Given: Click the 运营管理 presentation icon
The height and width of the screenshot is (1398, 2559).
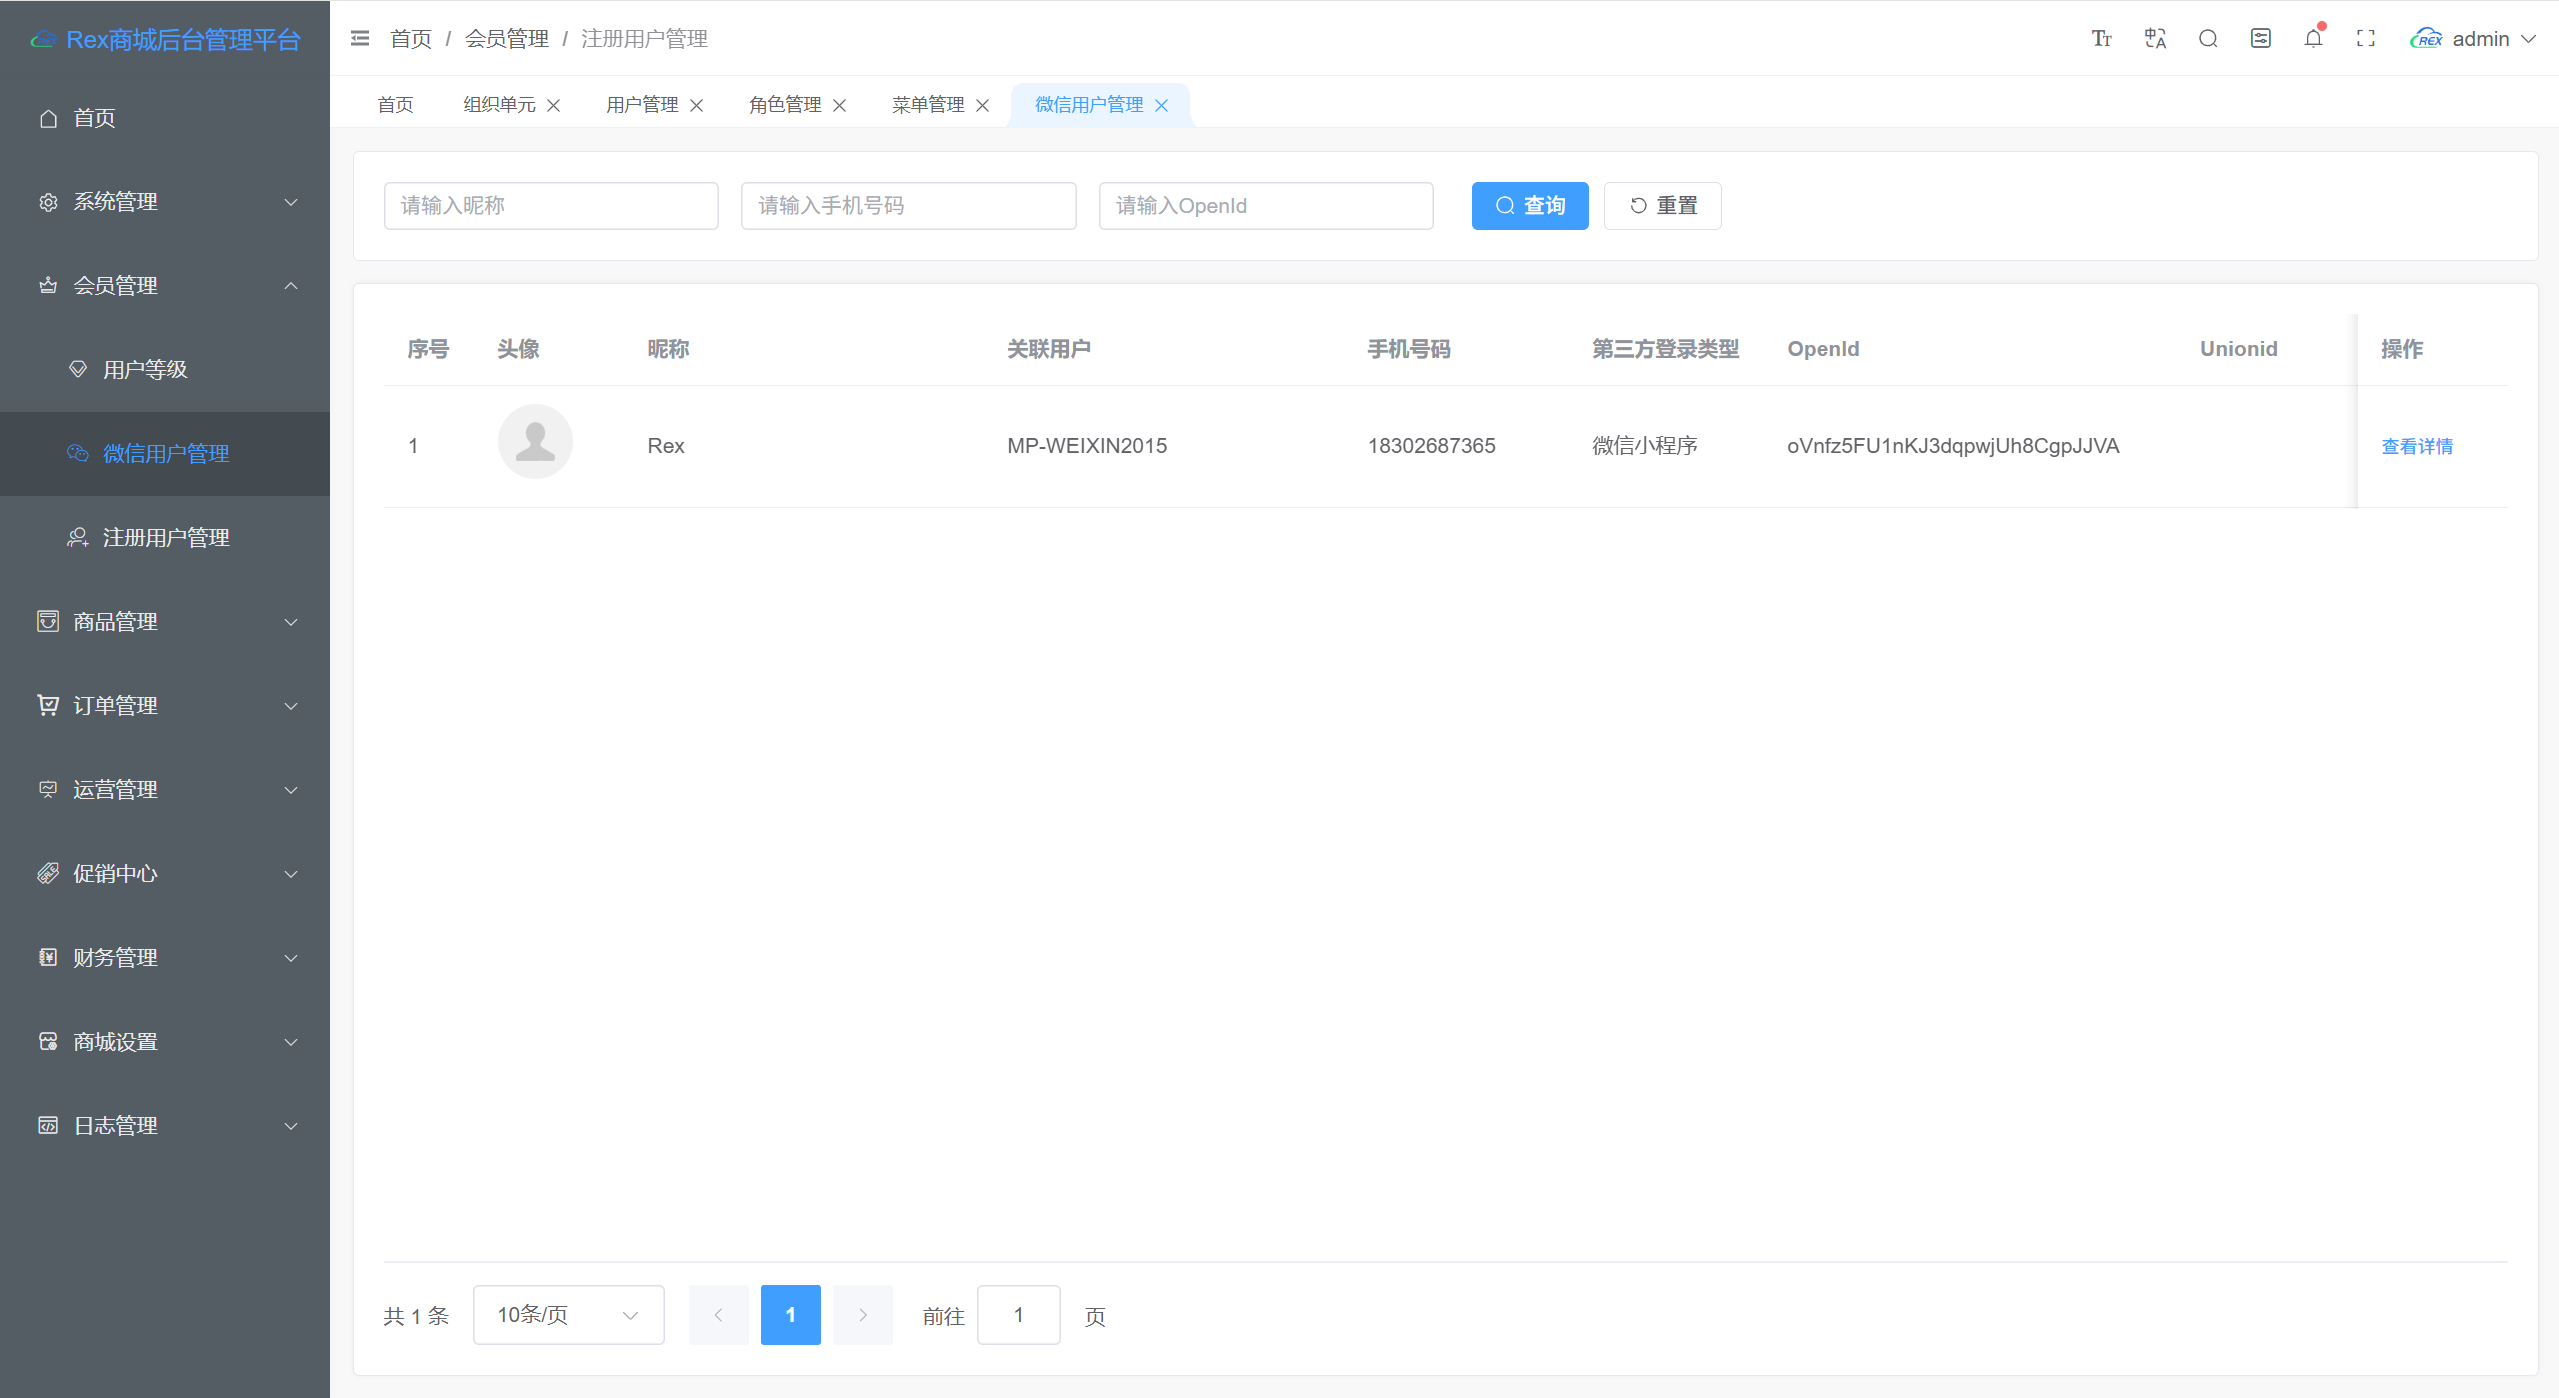Looking at the screenshot, I should click(48, 789).
